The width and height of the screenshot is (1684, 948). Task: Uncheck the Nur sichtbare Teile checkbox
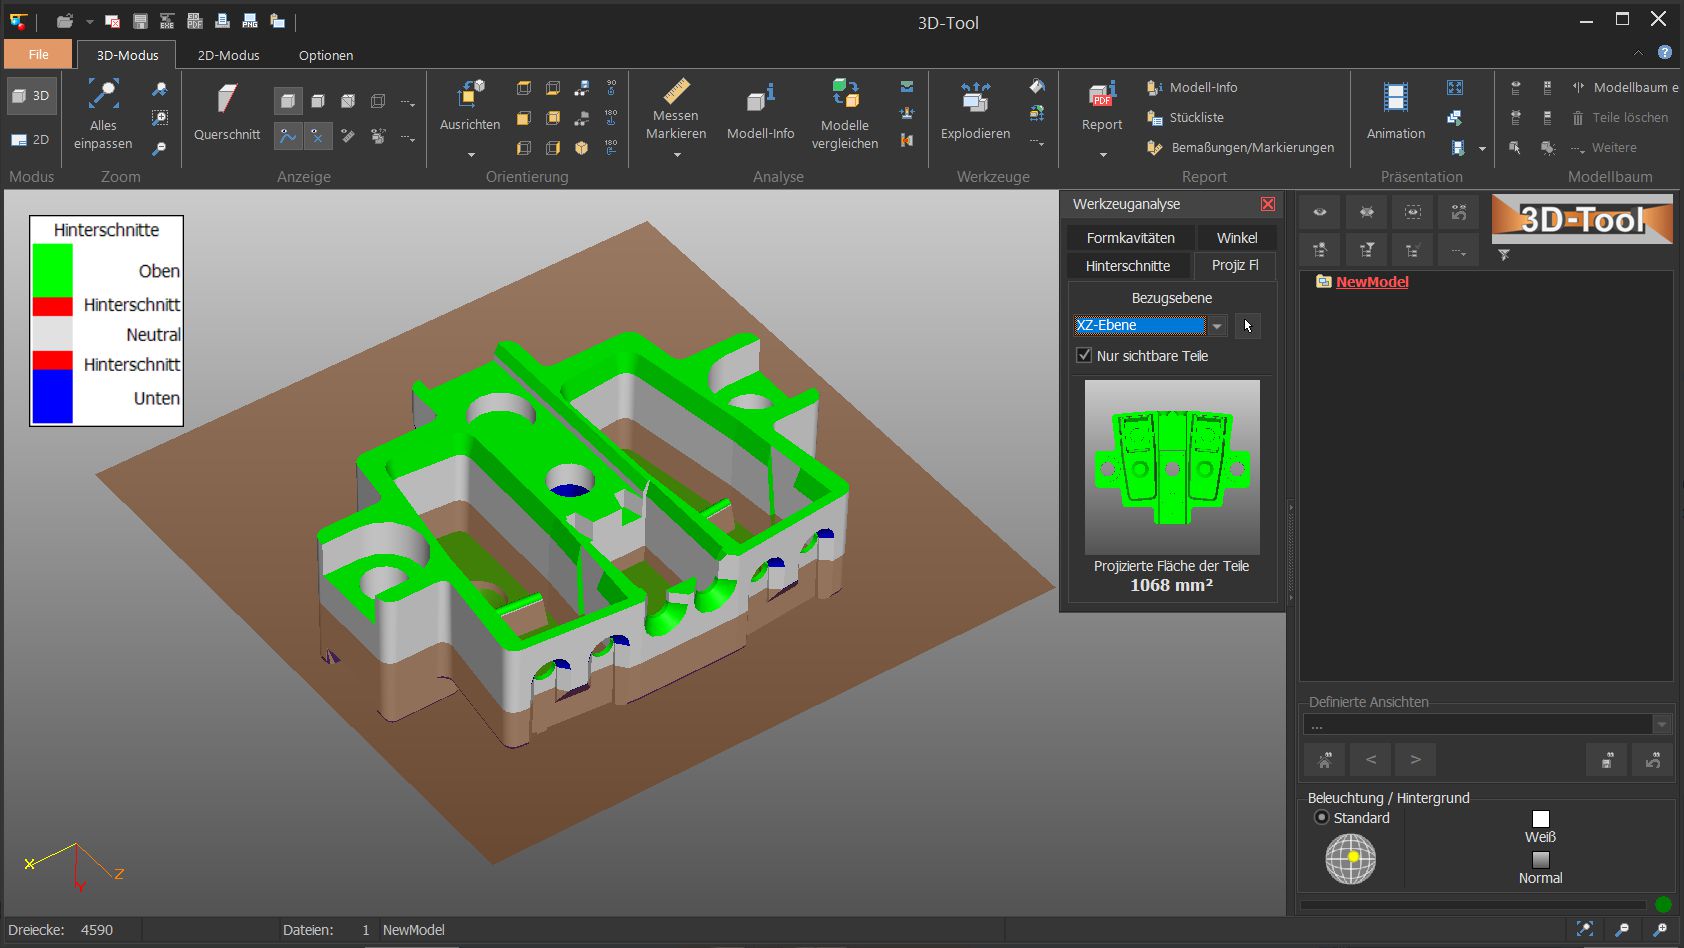pos(1084,355)
